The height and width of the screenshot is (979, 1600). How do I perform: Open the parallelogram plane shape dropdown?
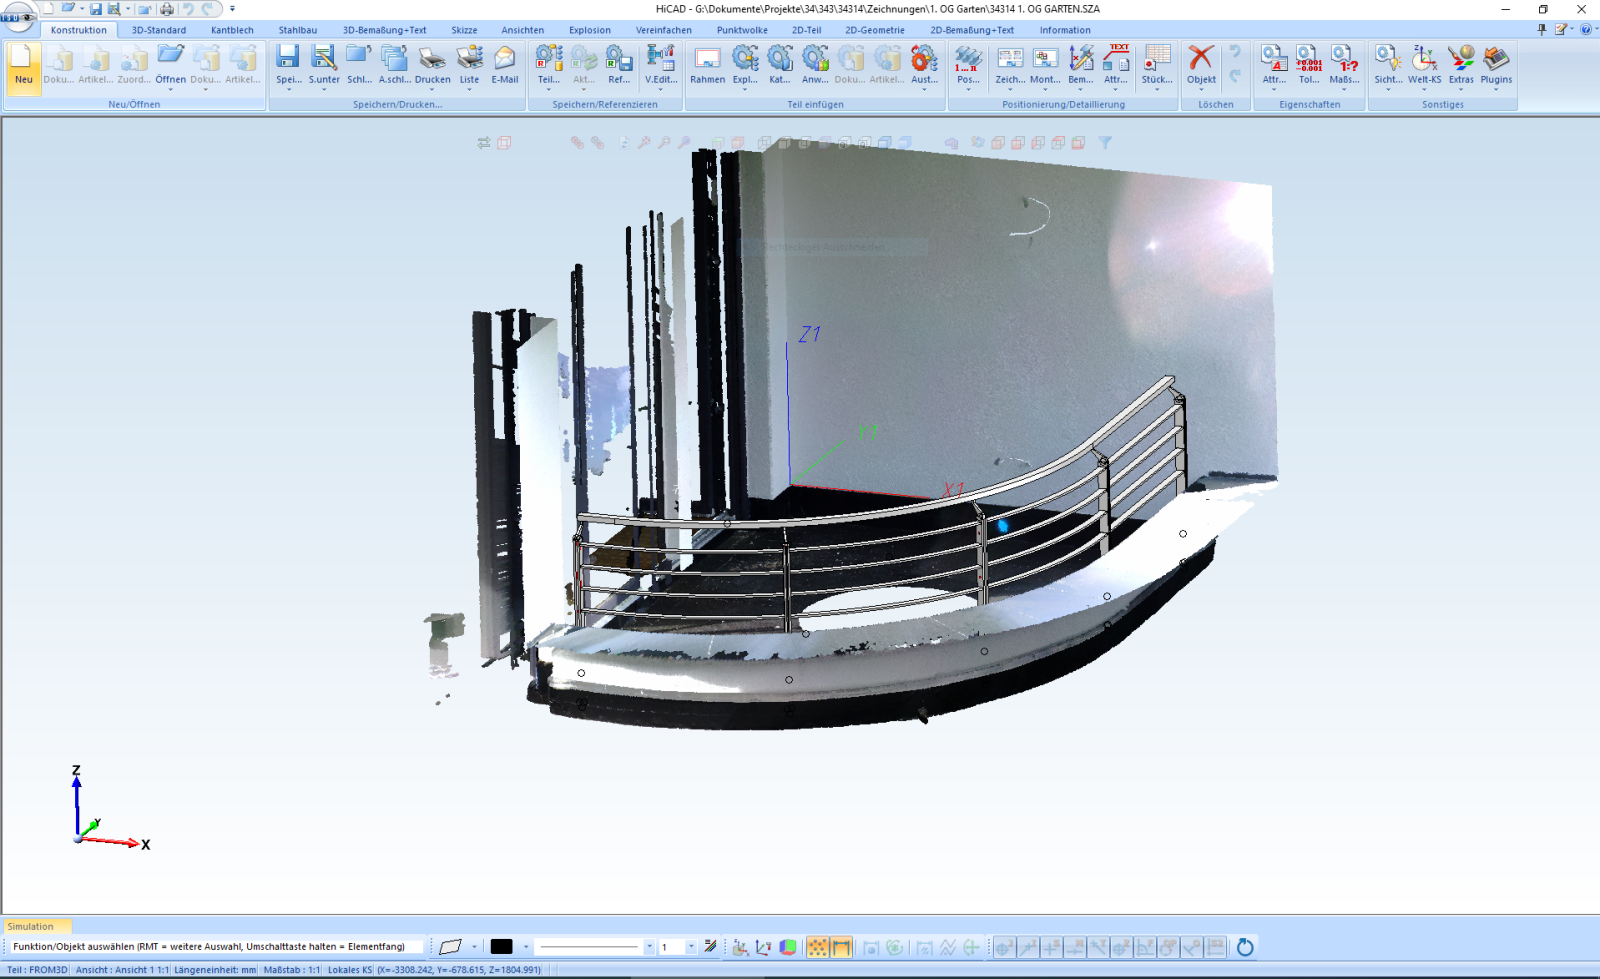point(474,947)
